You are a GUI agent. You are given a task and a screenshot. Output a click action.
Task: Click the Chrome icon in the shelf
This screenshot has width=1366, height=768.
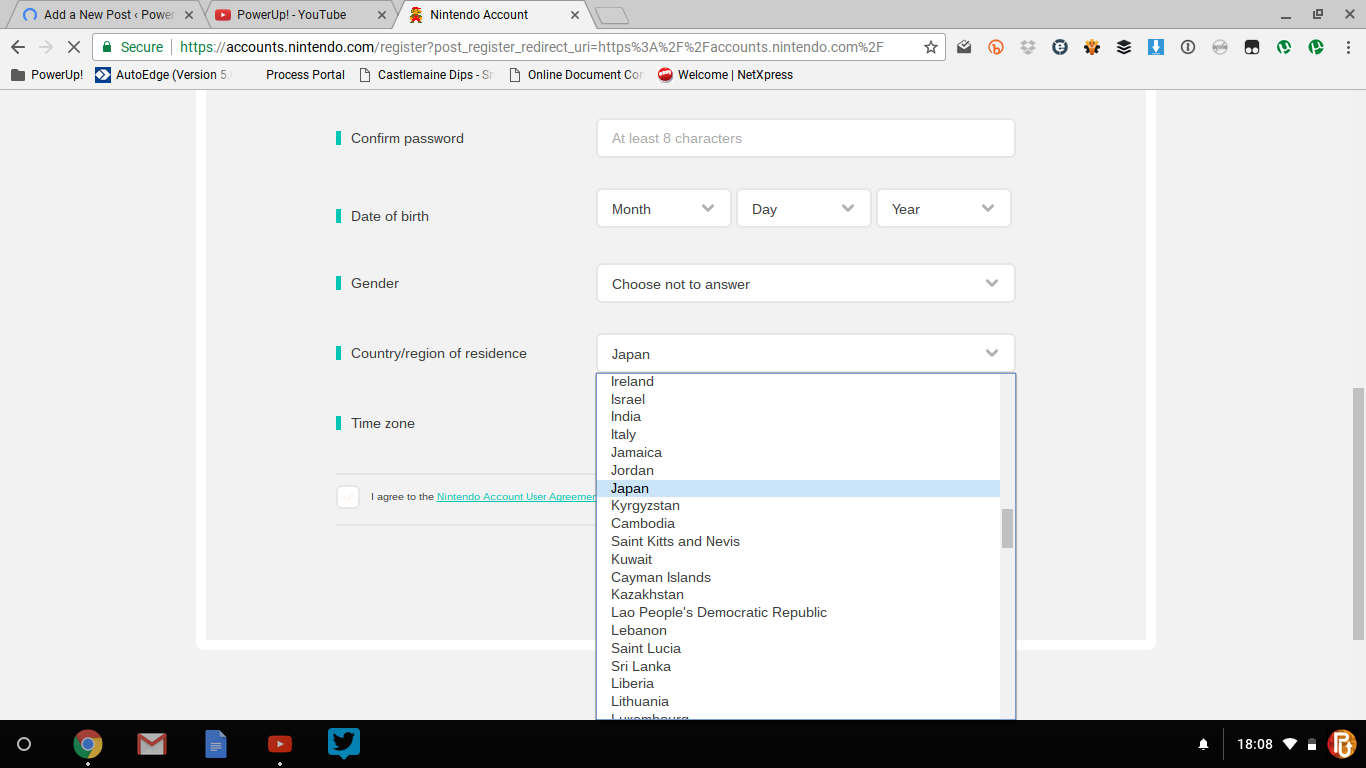coord(88,744)
